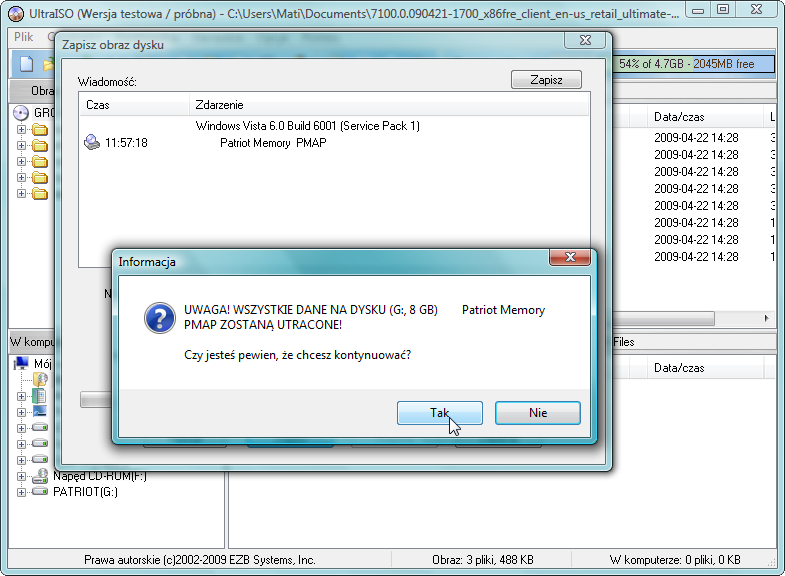This screenshot has width=785, height=576.
Task: Select the CD disc root icon in image tree
Action: (21, 113)
